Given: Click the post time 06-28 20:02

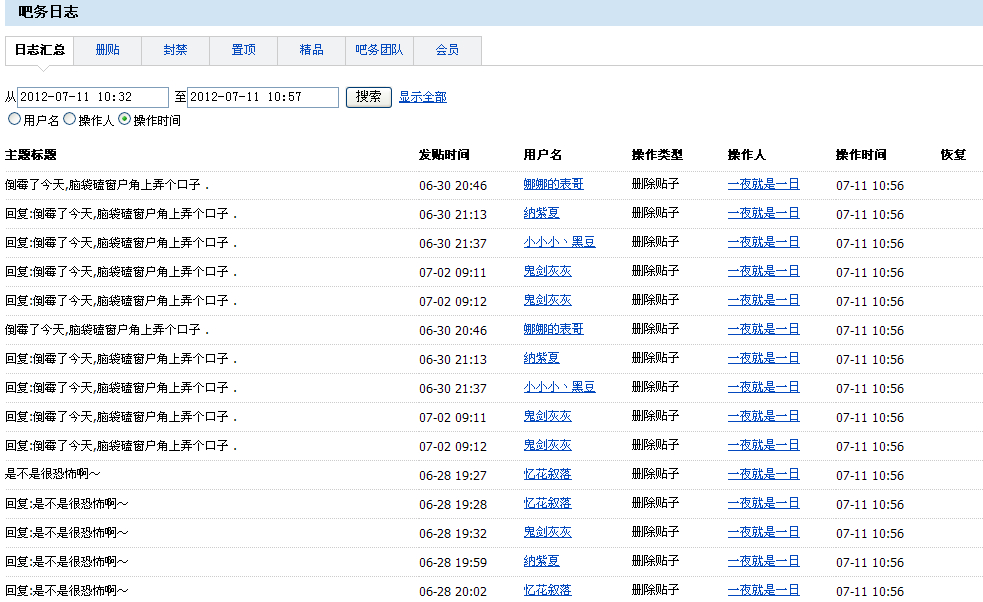Looking at the screenshot, I should point(453,591).
